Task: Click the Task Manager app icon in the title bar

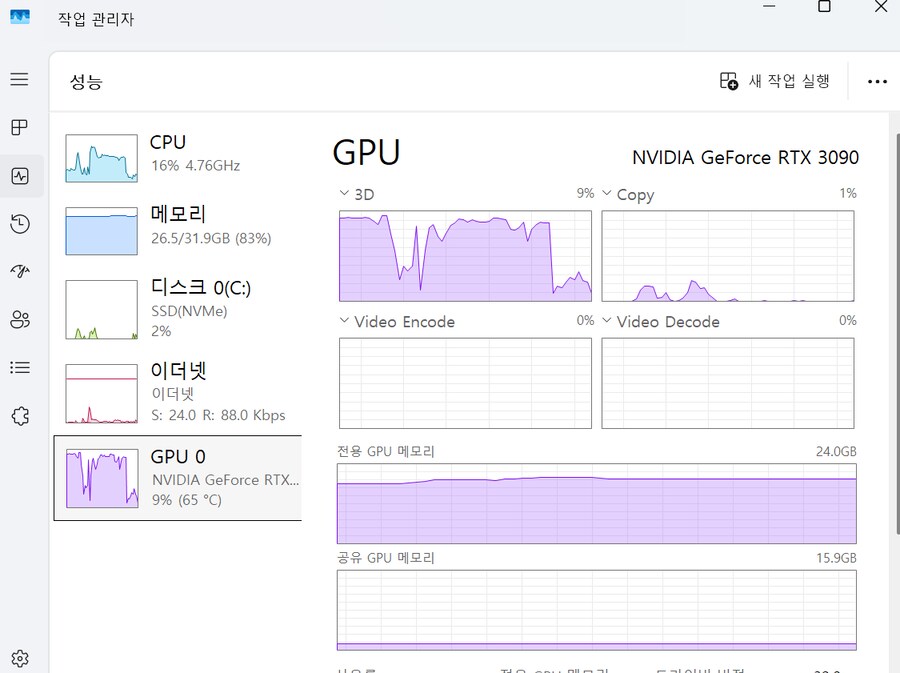Action: (20, 16)
